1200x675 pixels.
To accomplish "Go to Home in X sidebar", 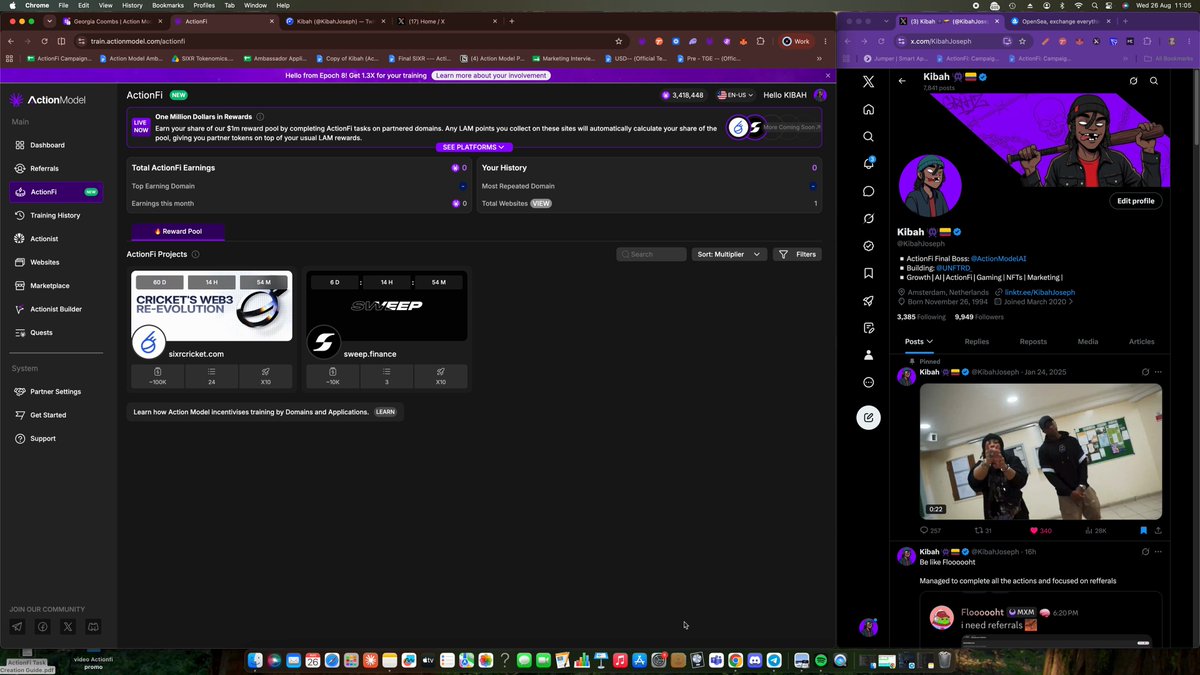I will click(x=868, y=109).
